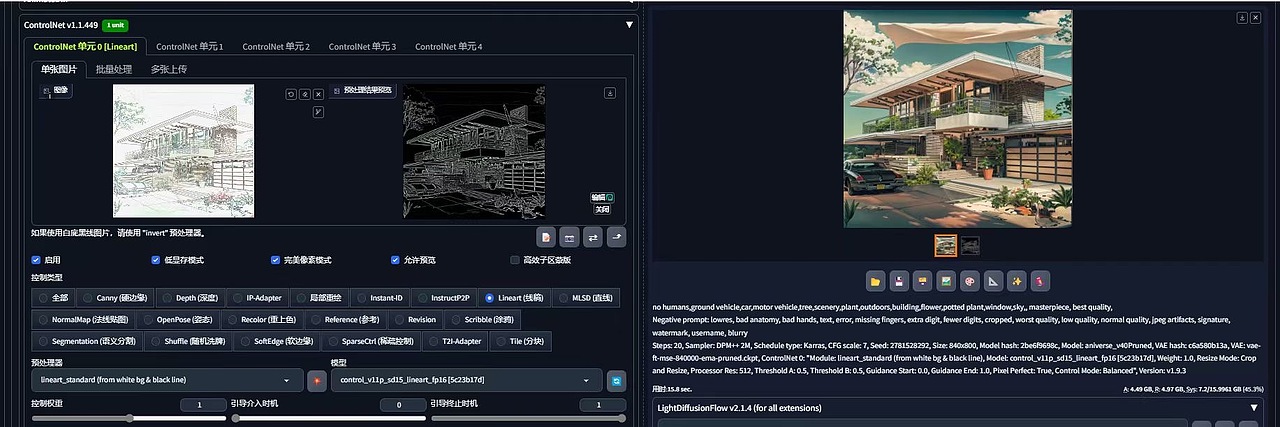This screenshot has height=427, width=1280.
Task: Select the Canny control type
Action: coord(115,298)
